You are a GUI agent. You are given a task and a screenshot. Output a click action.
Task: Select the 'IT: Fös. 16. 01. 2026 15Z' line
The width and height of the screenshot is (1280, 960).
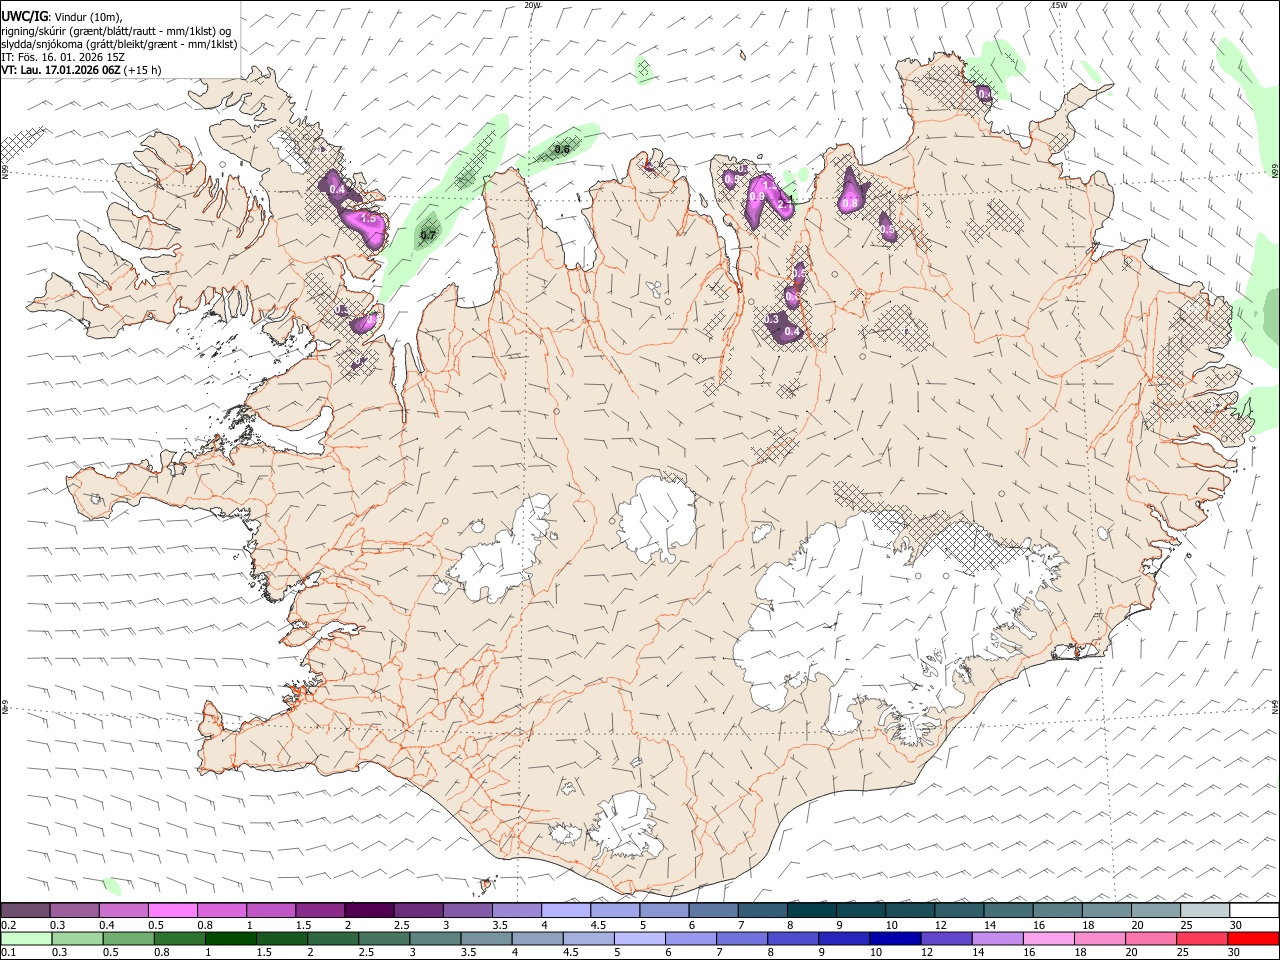pos(63,57)
